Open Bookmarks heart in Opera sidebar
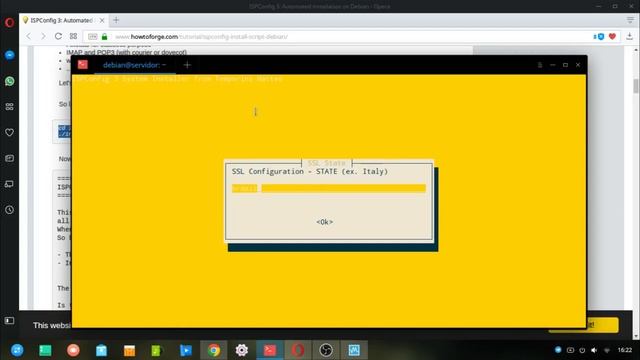 (x=9, y=132)
